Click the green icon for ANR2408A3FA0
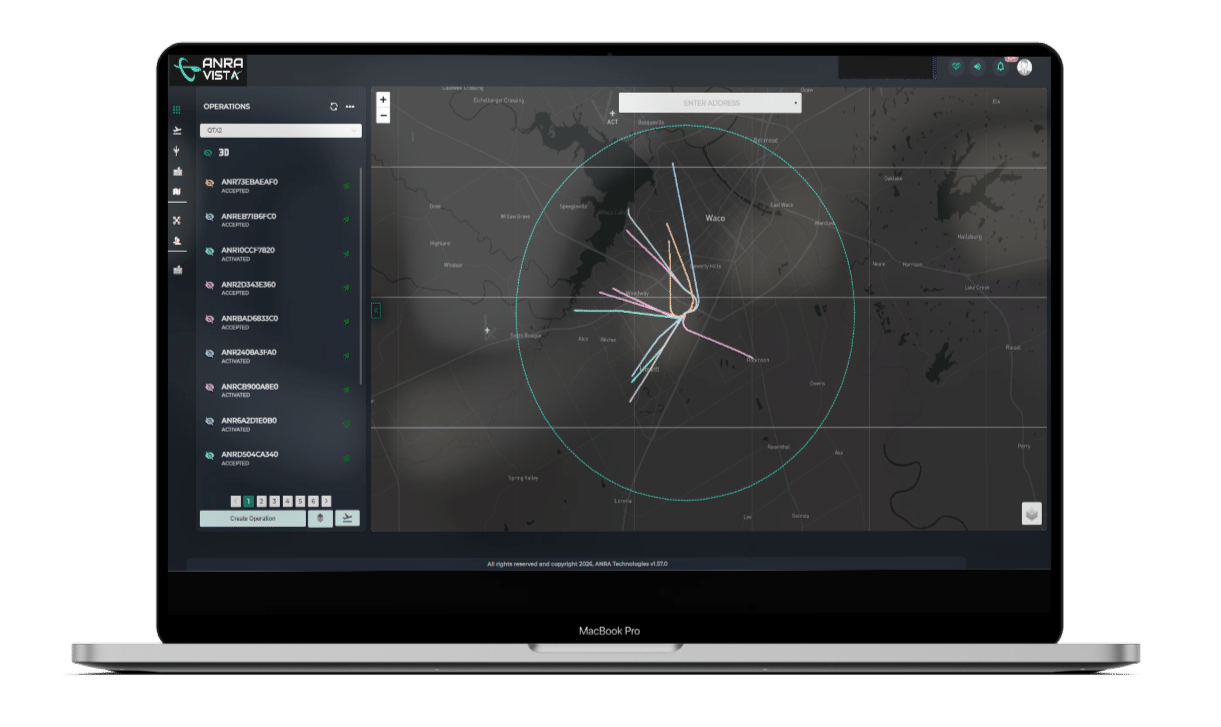This screenshot has height=727, width=1221. click(347, 355)
